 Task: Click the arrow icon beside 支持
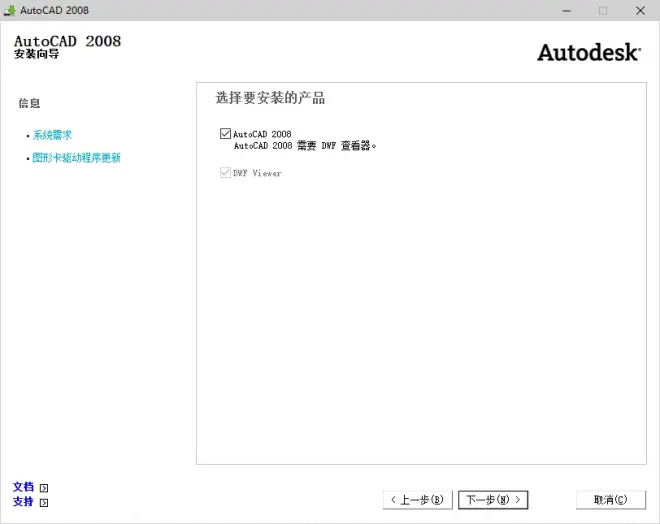[x=44, y=503]
